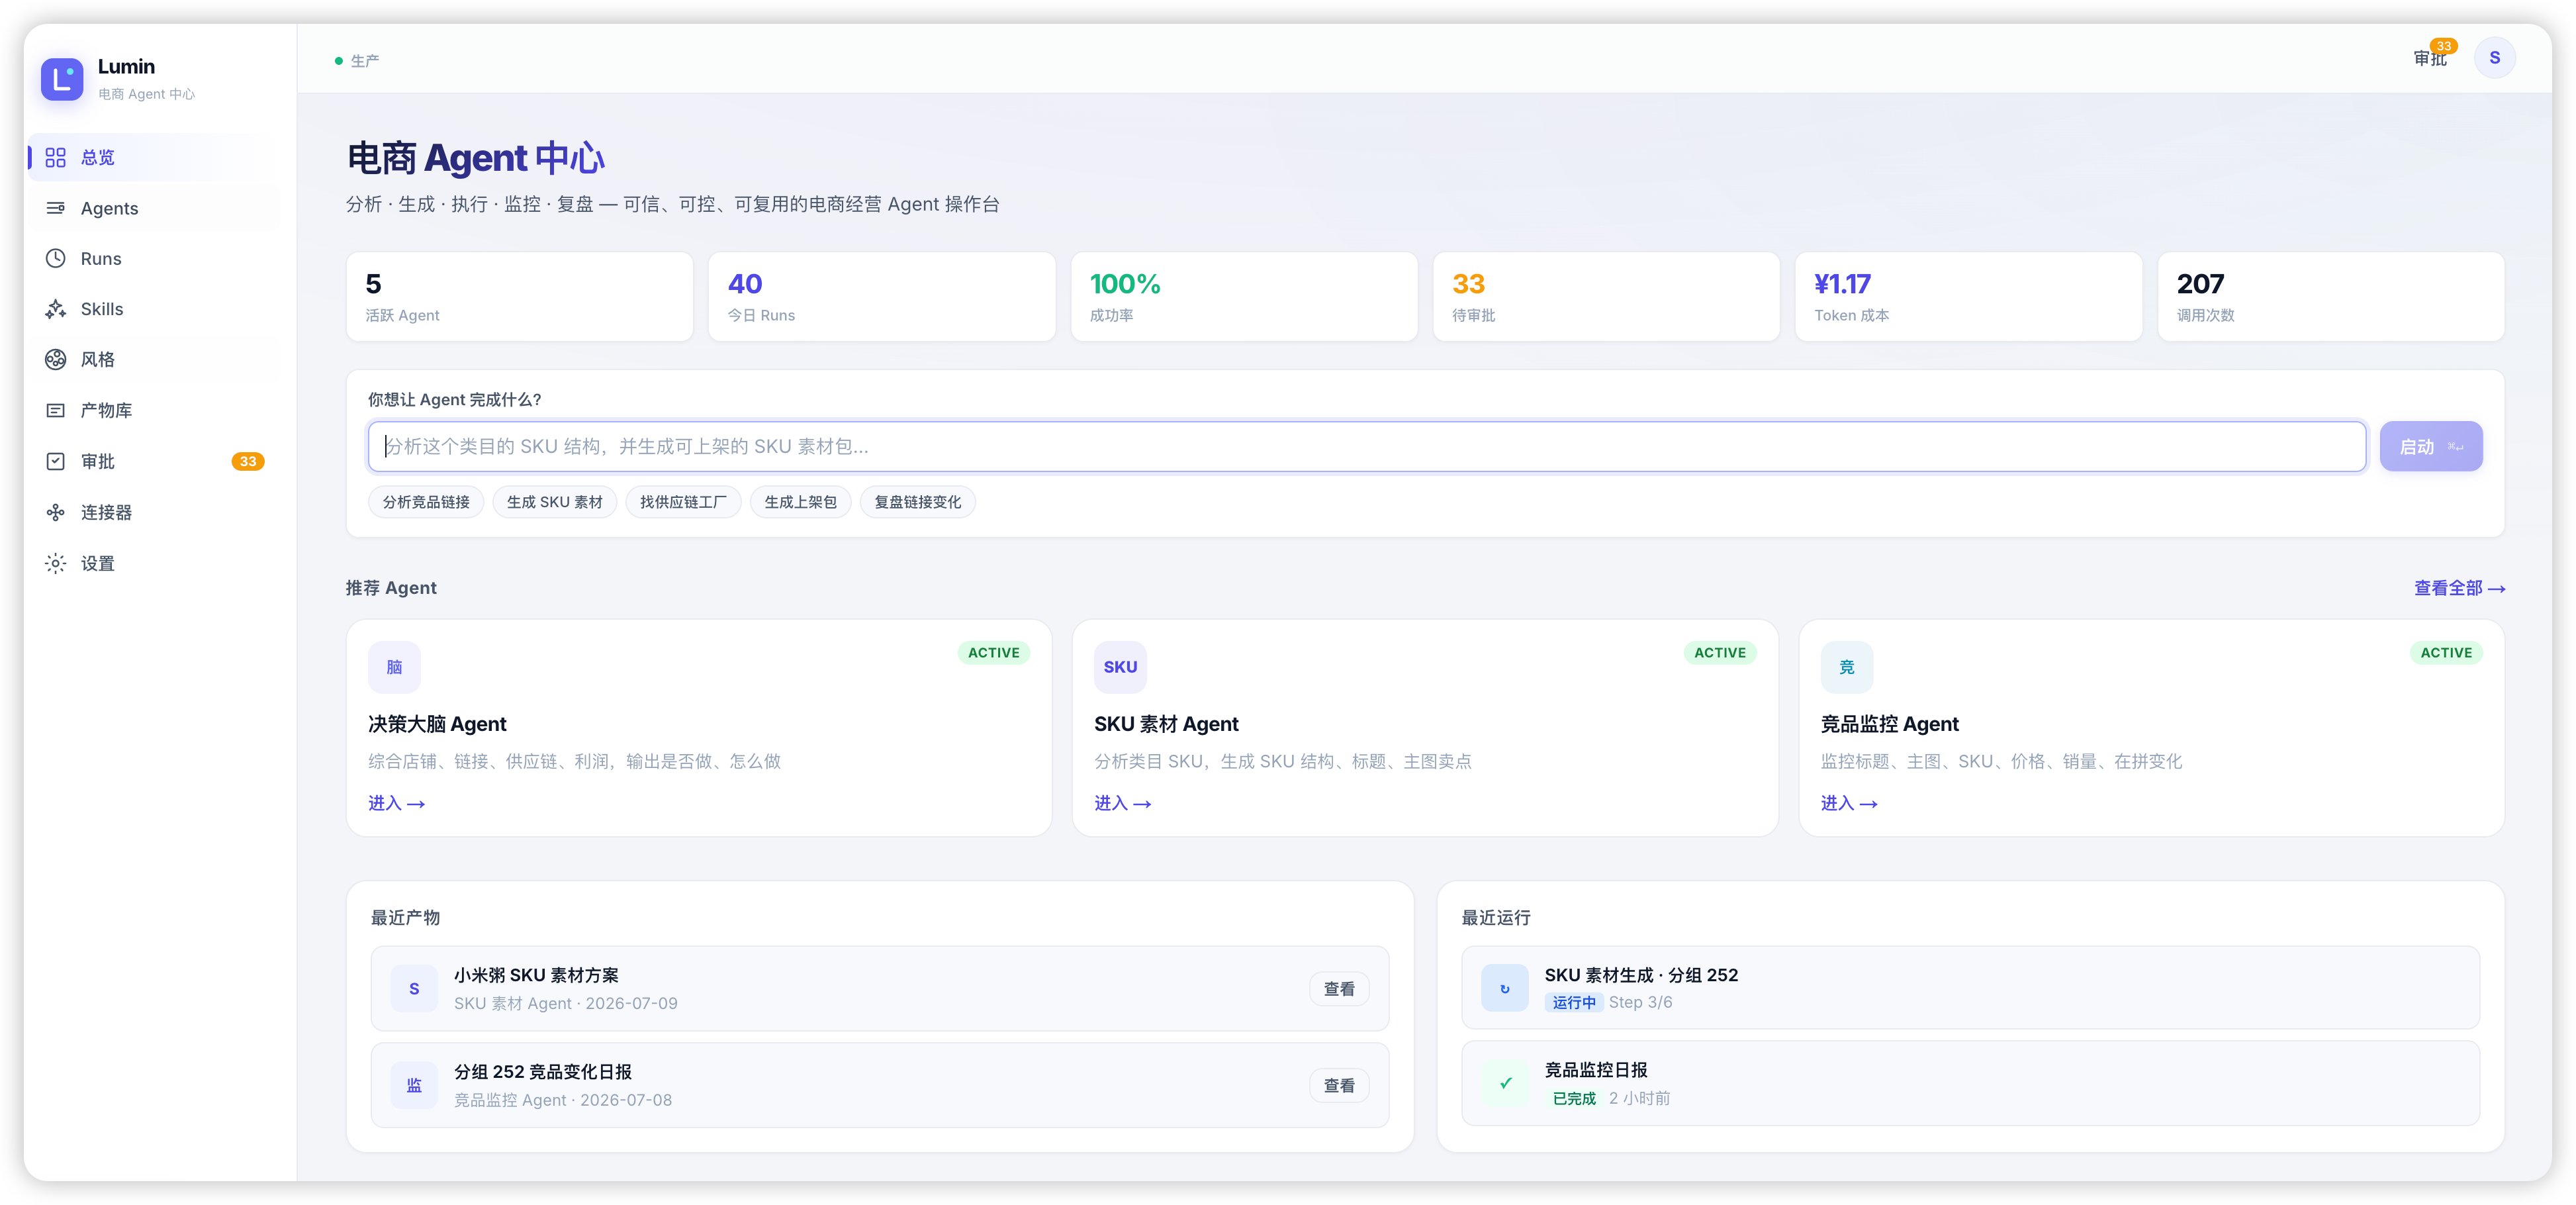
Task: Choose the 分析竞品链接 suggestion chip
Action: (x=426, y=502)
